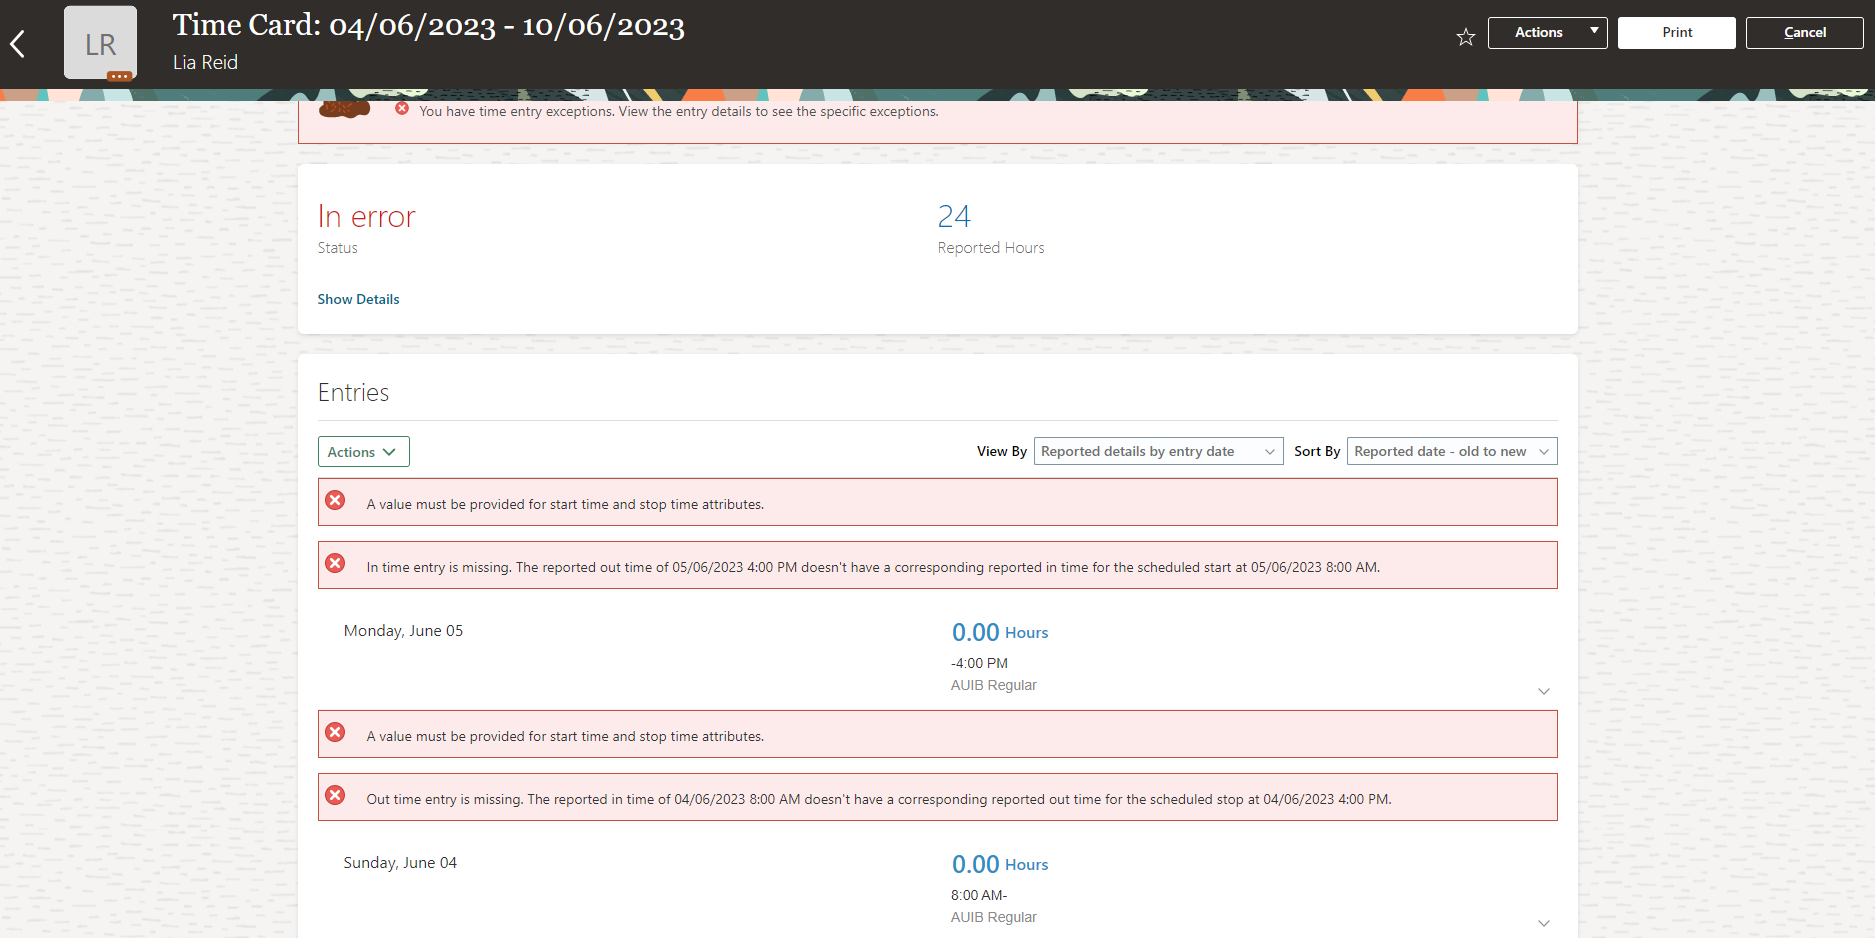Click the error icon on the missing out time message
Image resolution: width=1875 pixels, height=938 pixels.
335,795
